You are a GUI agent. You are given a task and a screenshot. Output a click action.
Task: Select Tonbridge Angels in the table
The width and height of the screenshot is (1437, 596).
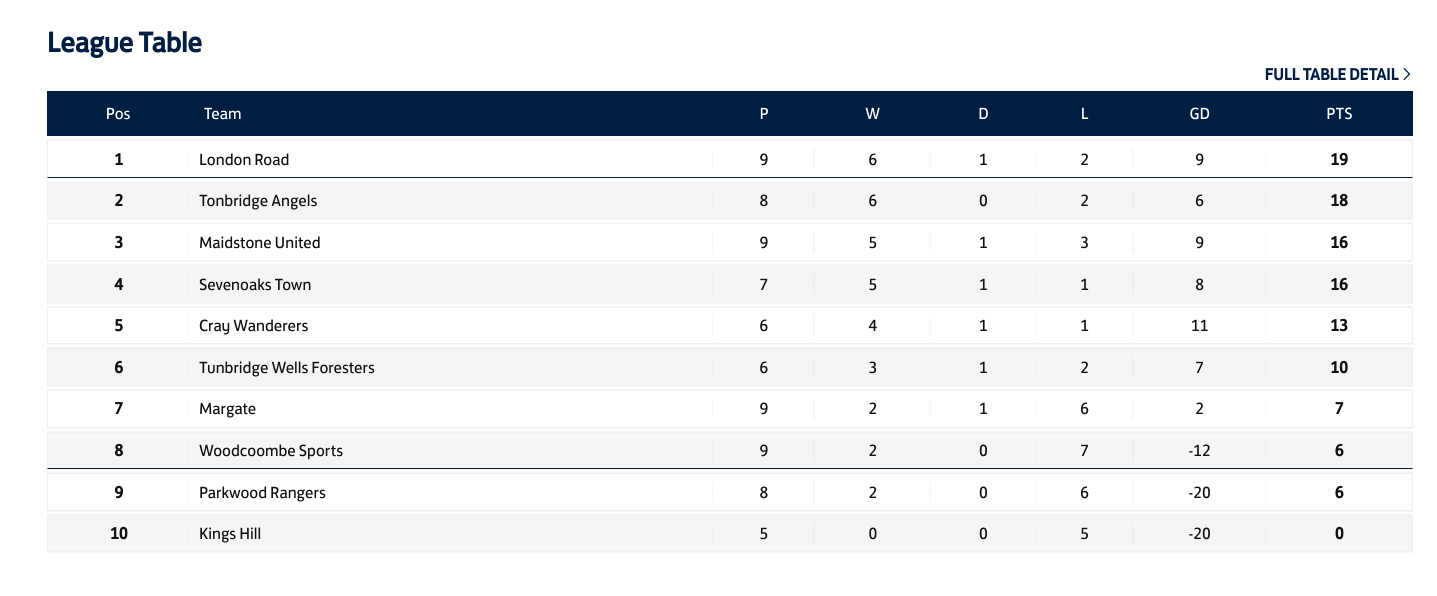coord(258,201)
